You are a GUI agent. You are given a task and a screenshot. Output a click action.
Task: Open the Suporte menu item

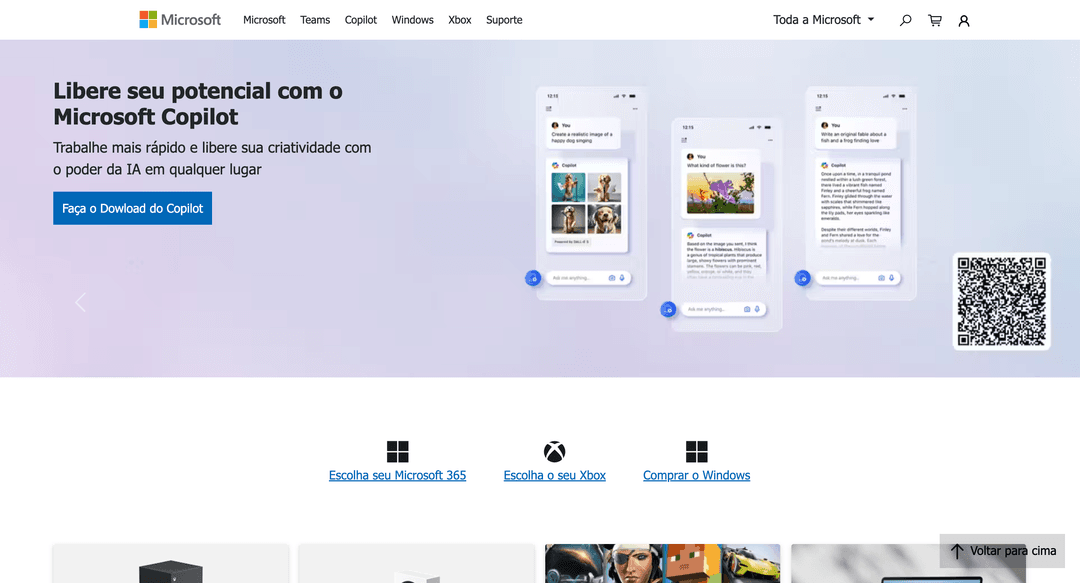pos(504,20)
